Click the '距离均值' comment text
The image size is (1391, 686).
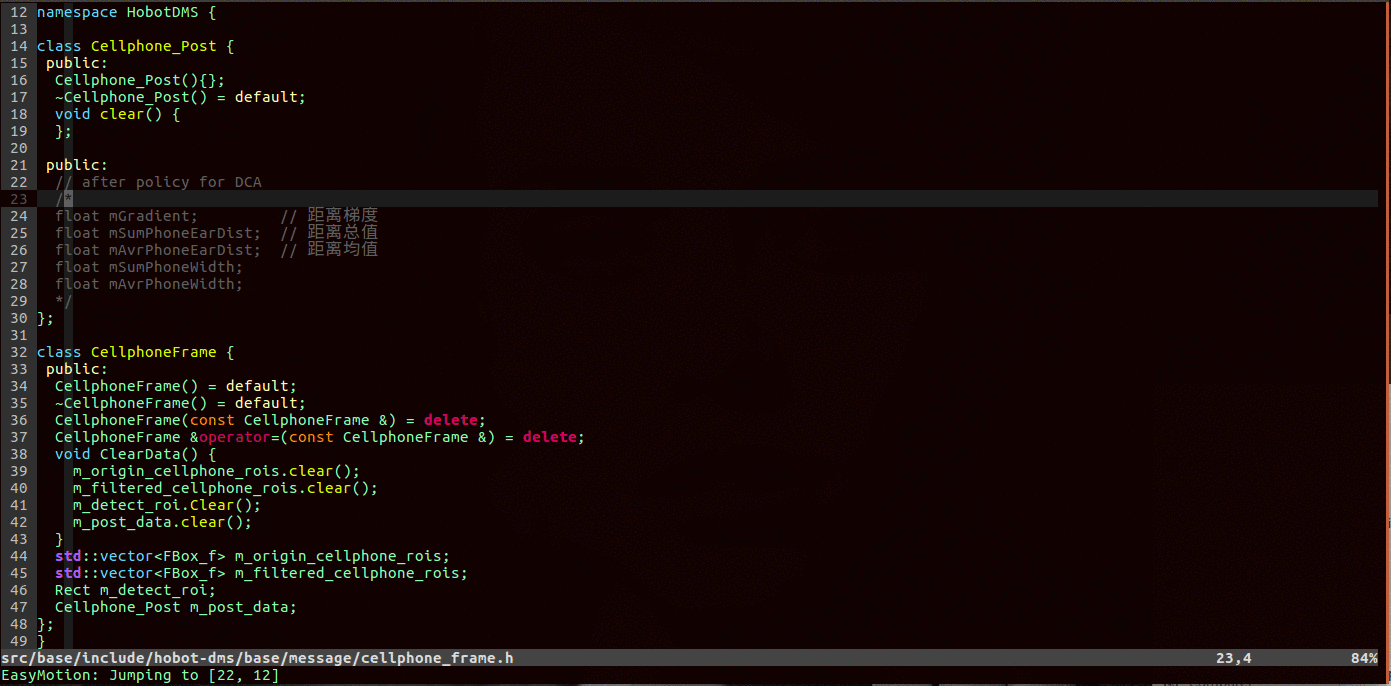point(342,250)
